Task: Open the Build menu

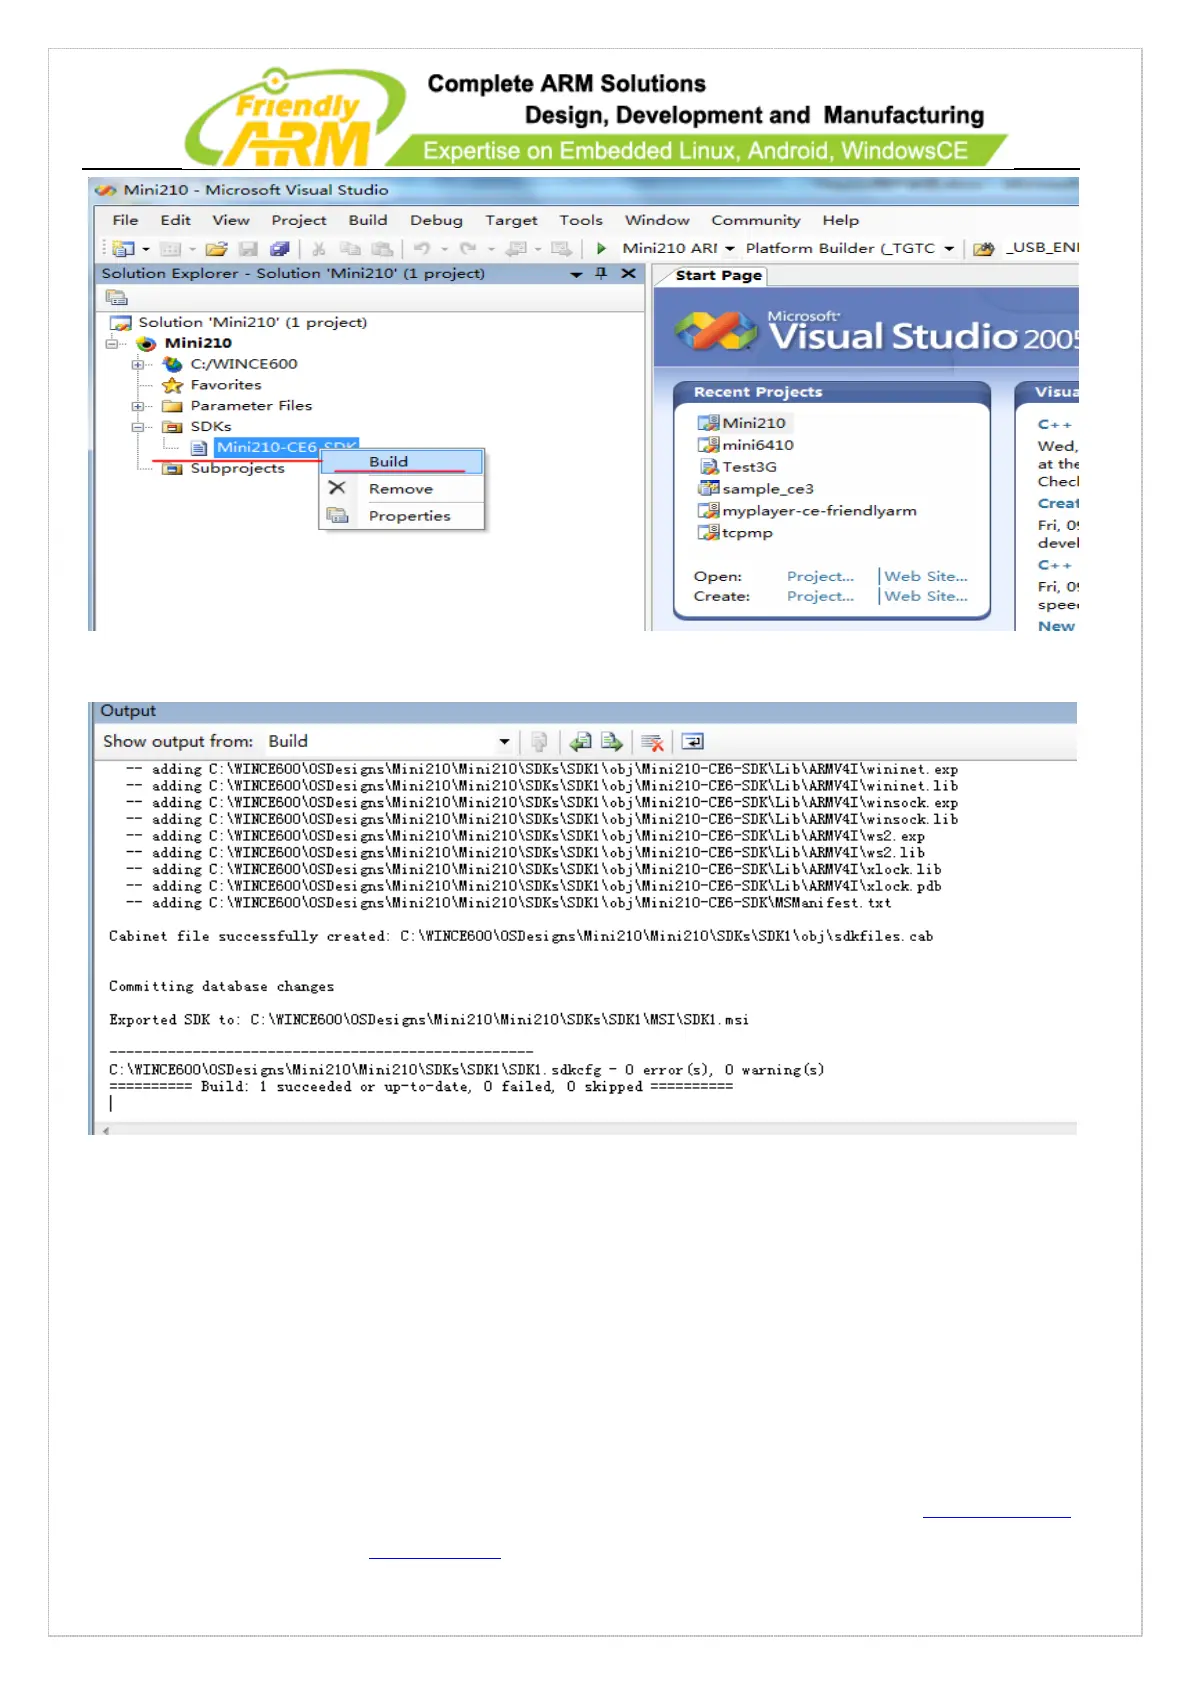Action: pos(368,220)
